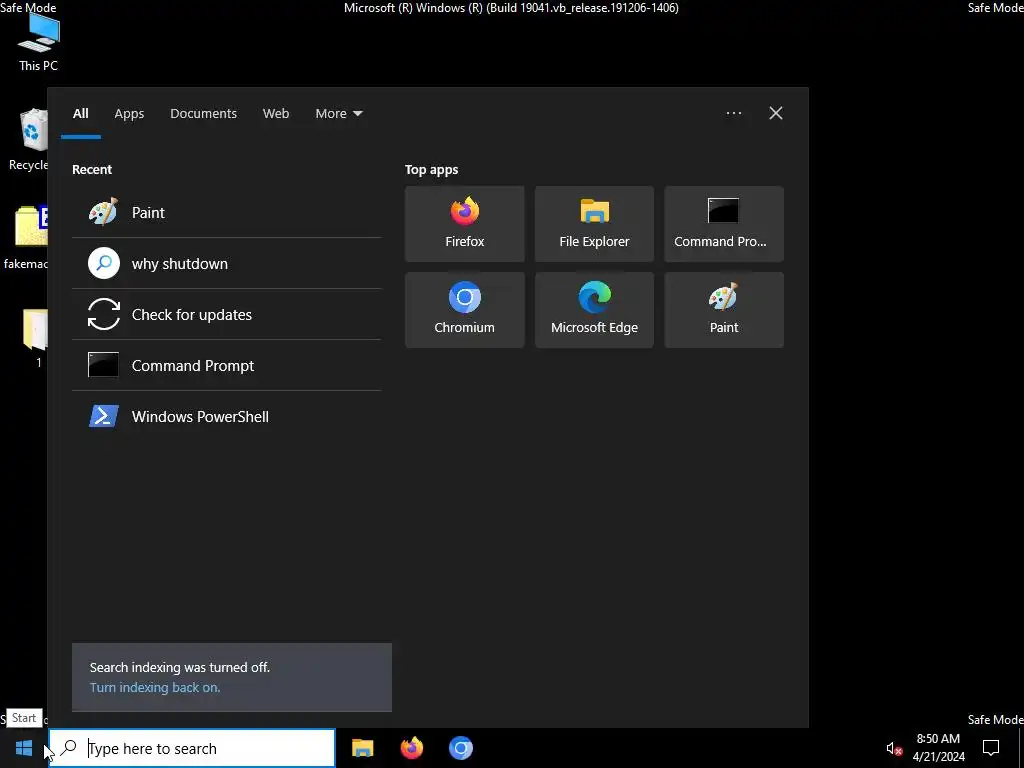The image size is (1024, 768).
Task: Open the Paint tile in Top apps
Action: [x=724, y=310]
